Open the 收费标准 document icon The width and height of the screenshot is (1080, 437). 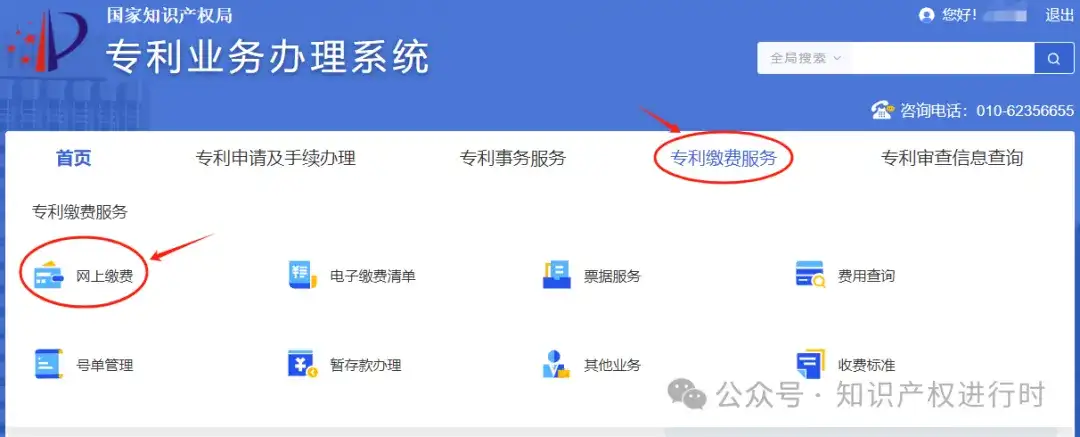810,364
